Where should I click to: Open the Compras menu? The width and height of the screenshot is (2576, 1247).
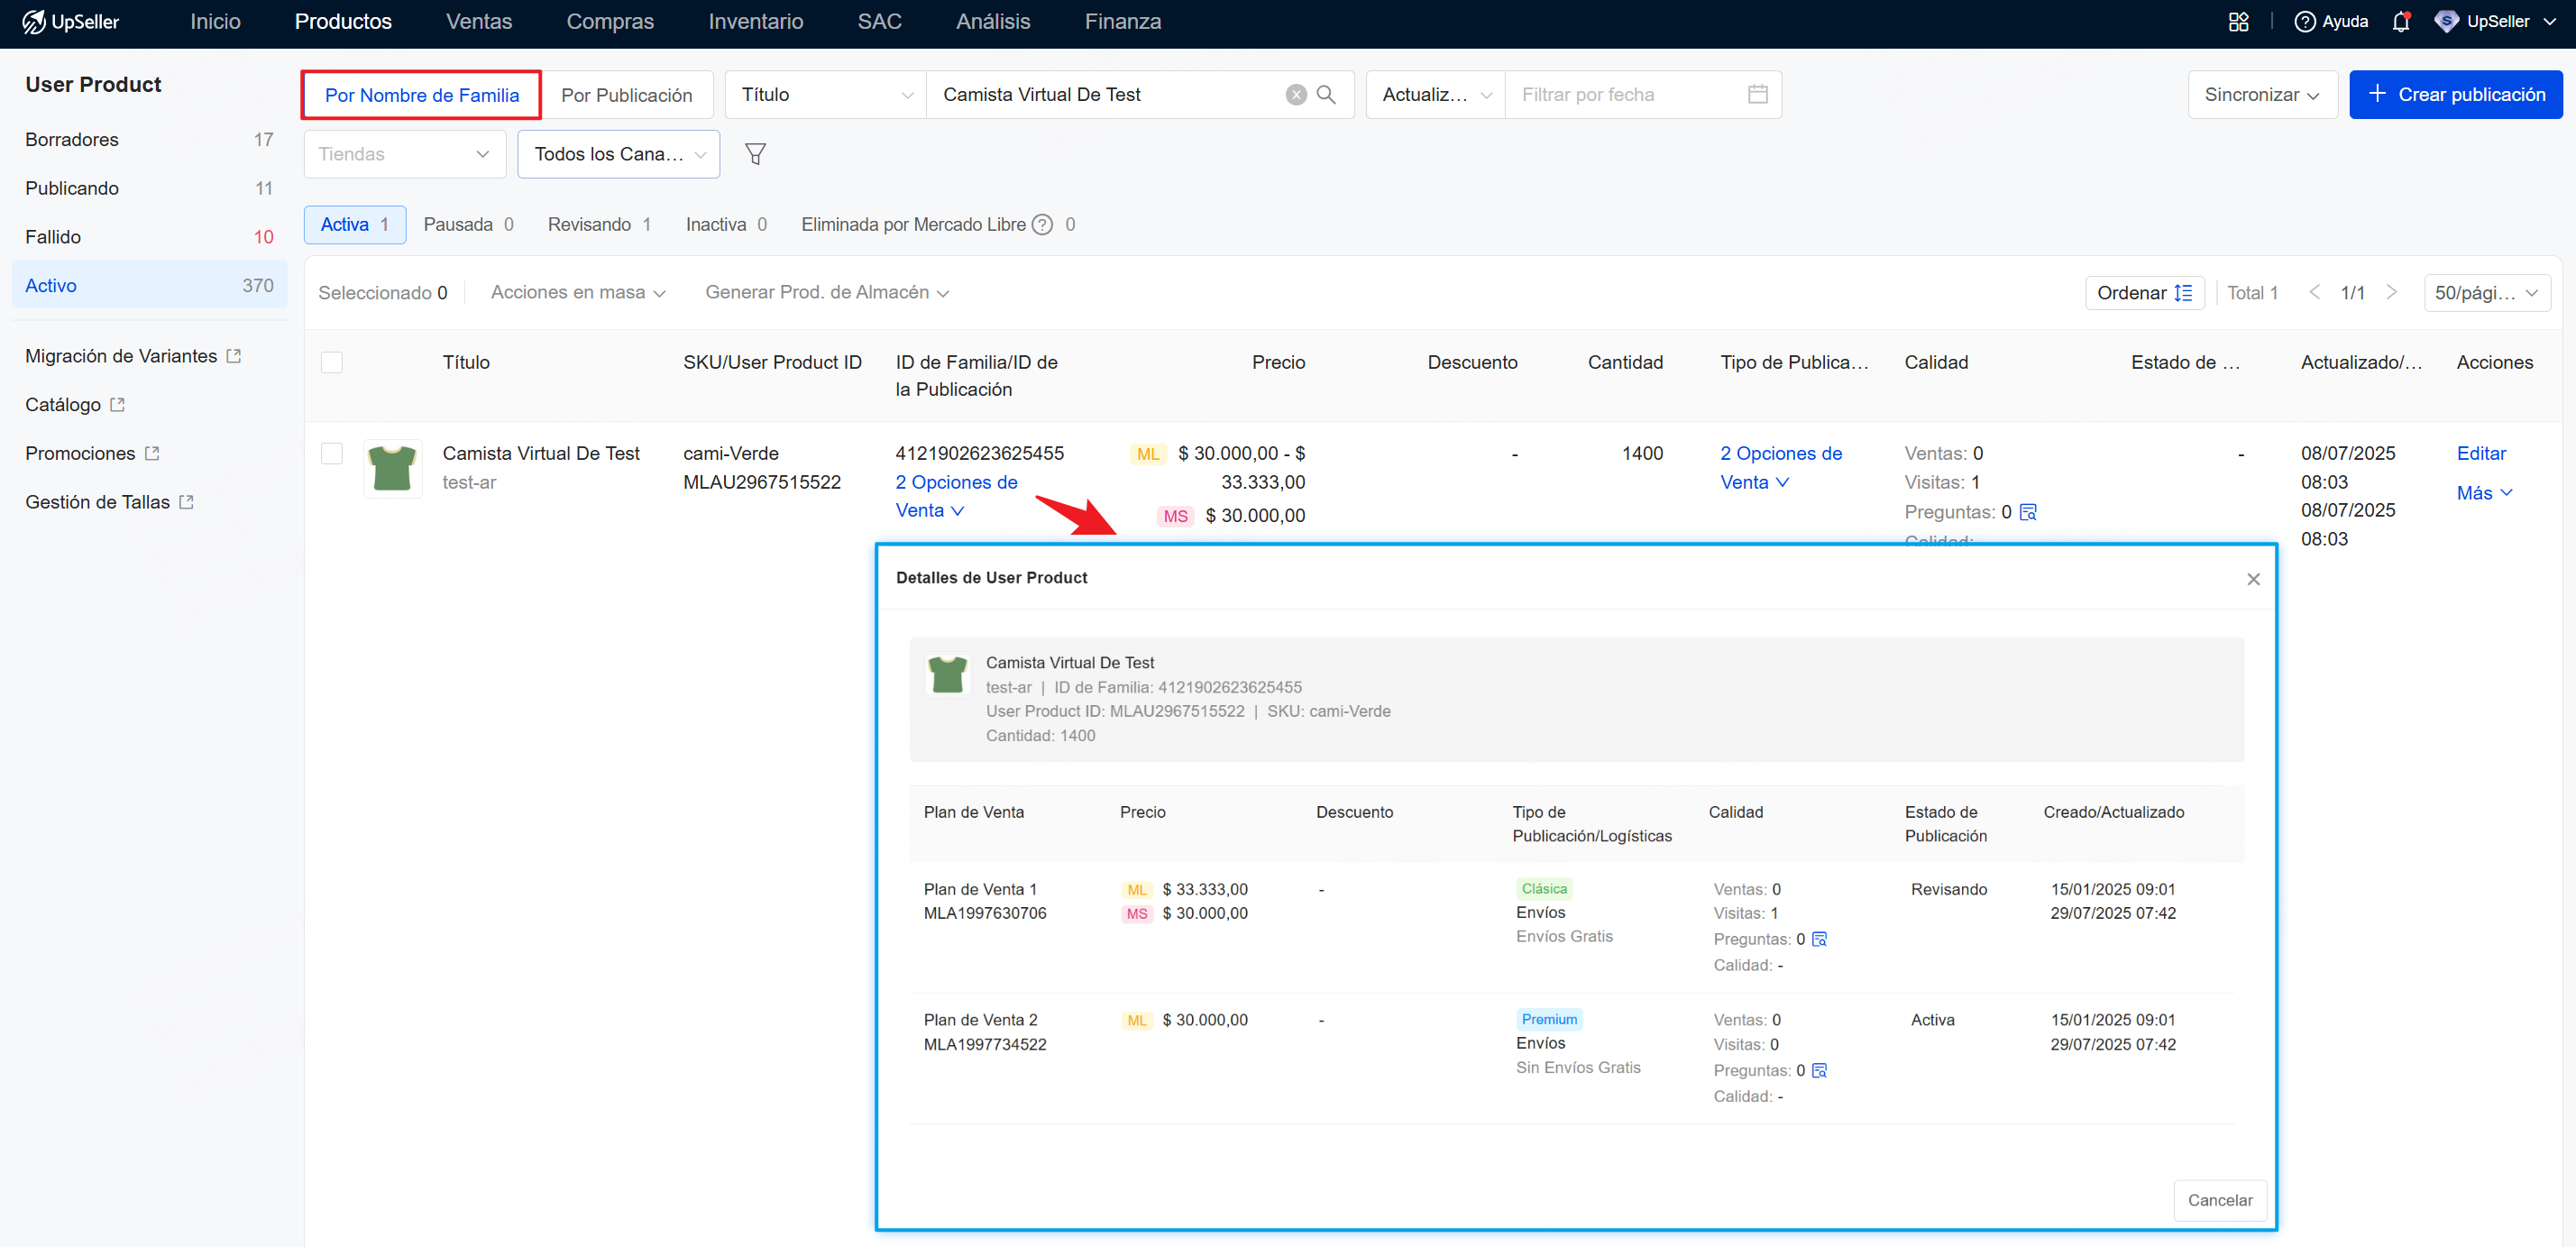[x=609, y=22]
